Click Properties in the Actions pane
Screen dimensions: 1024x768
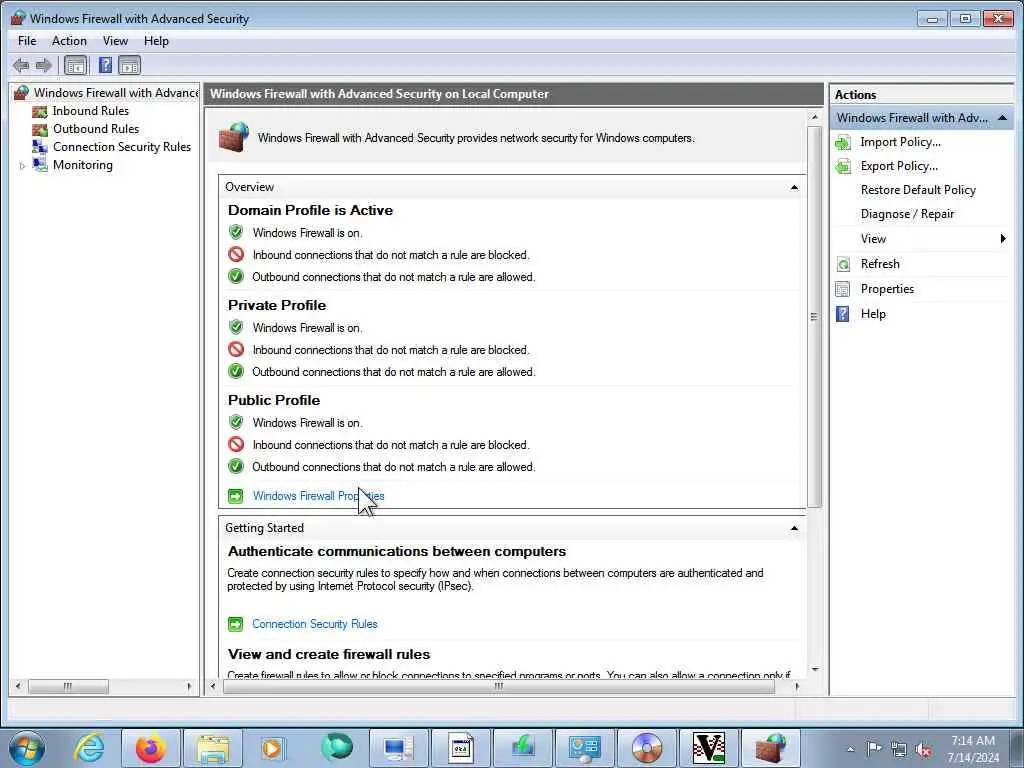pyautogui.click(x=888, y=289)
